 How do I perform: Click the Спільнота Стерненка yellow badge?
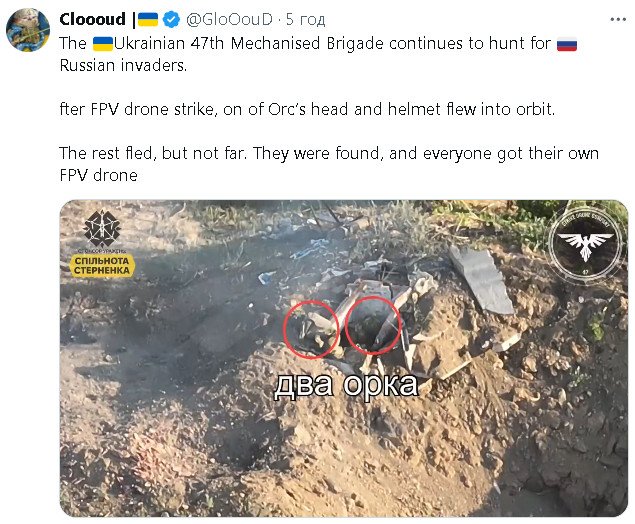coord(102,266)
